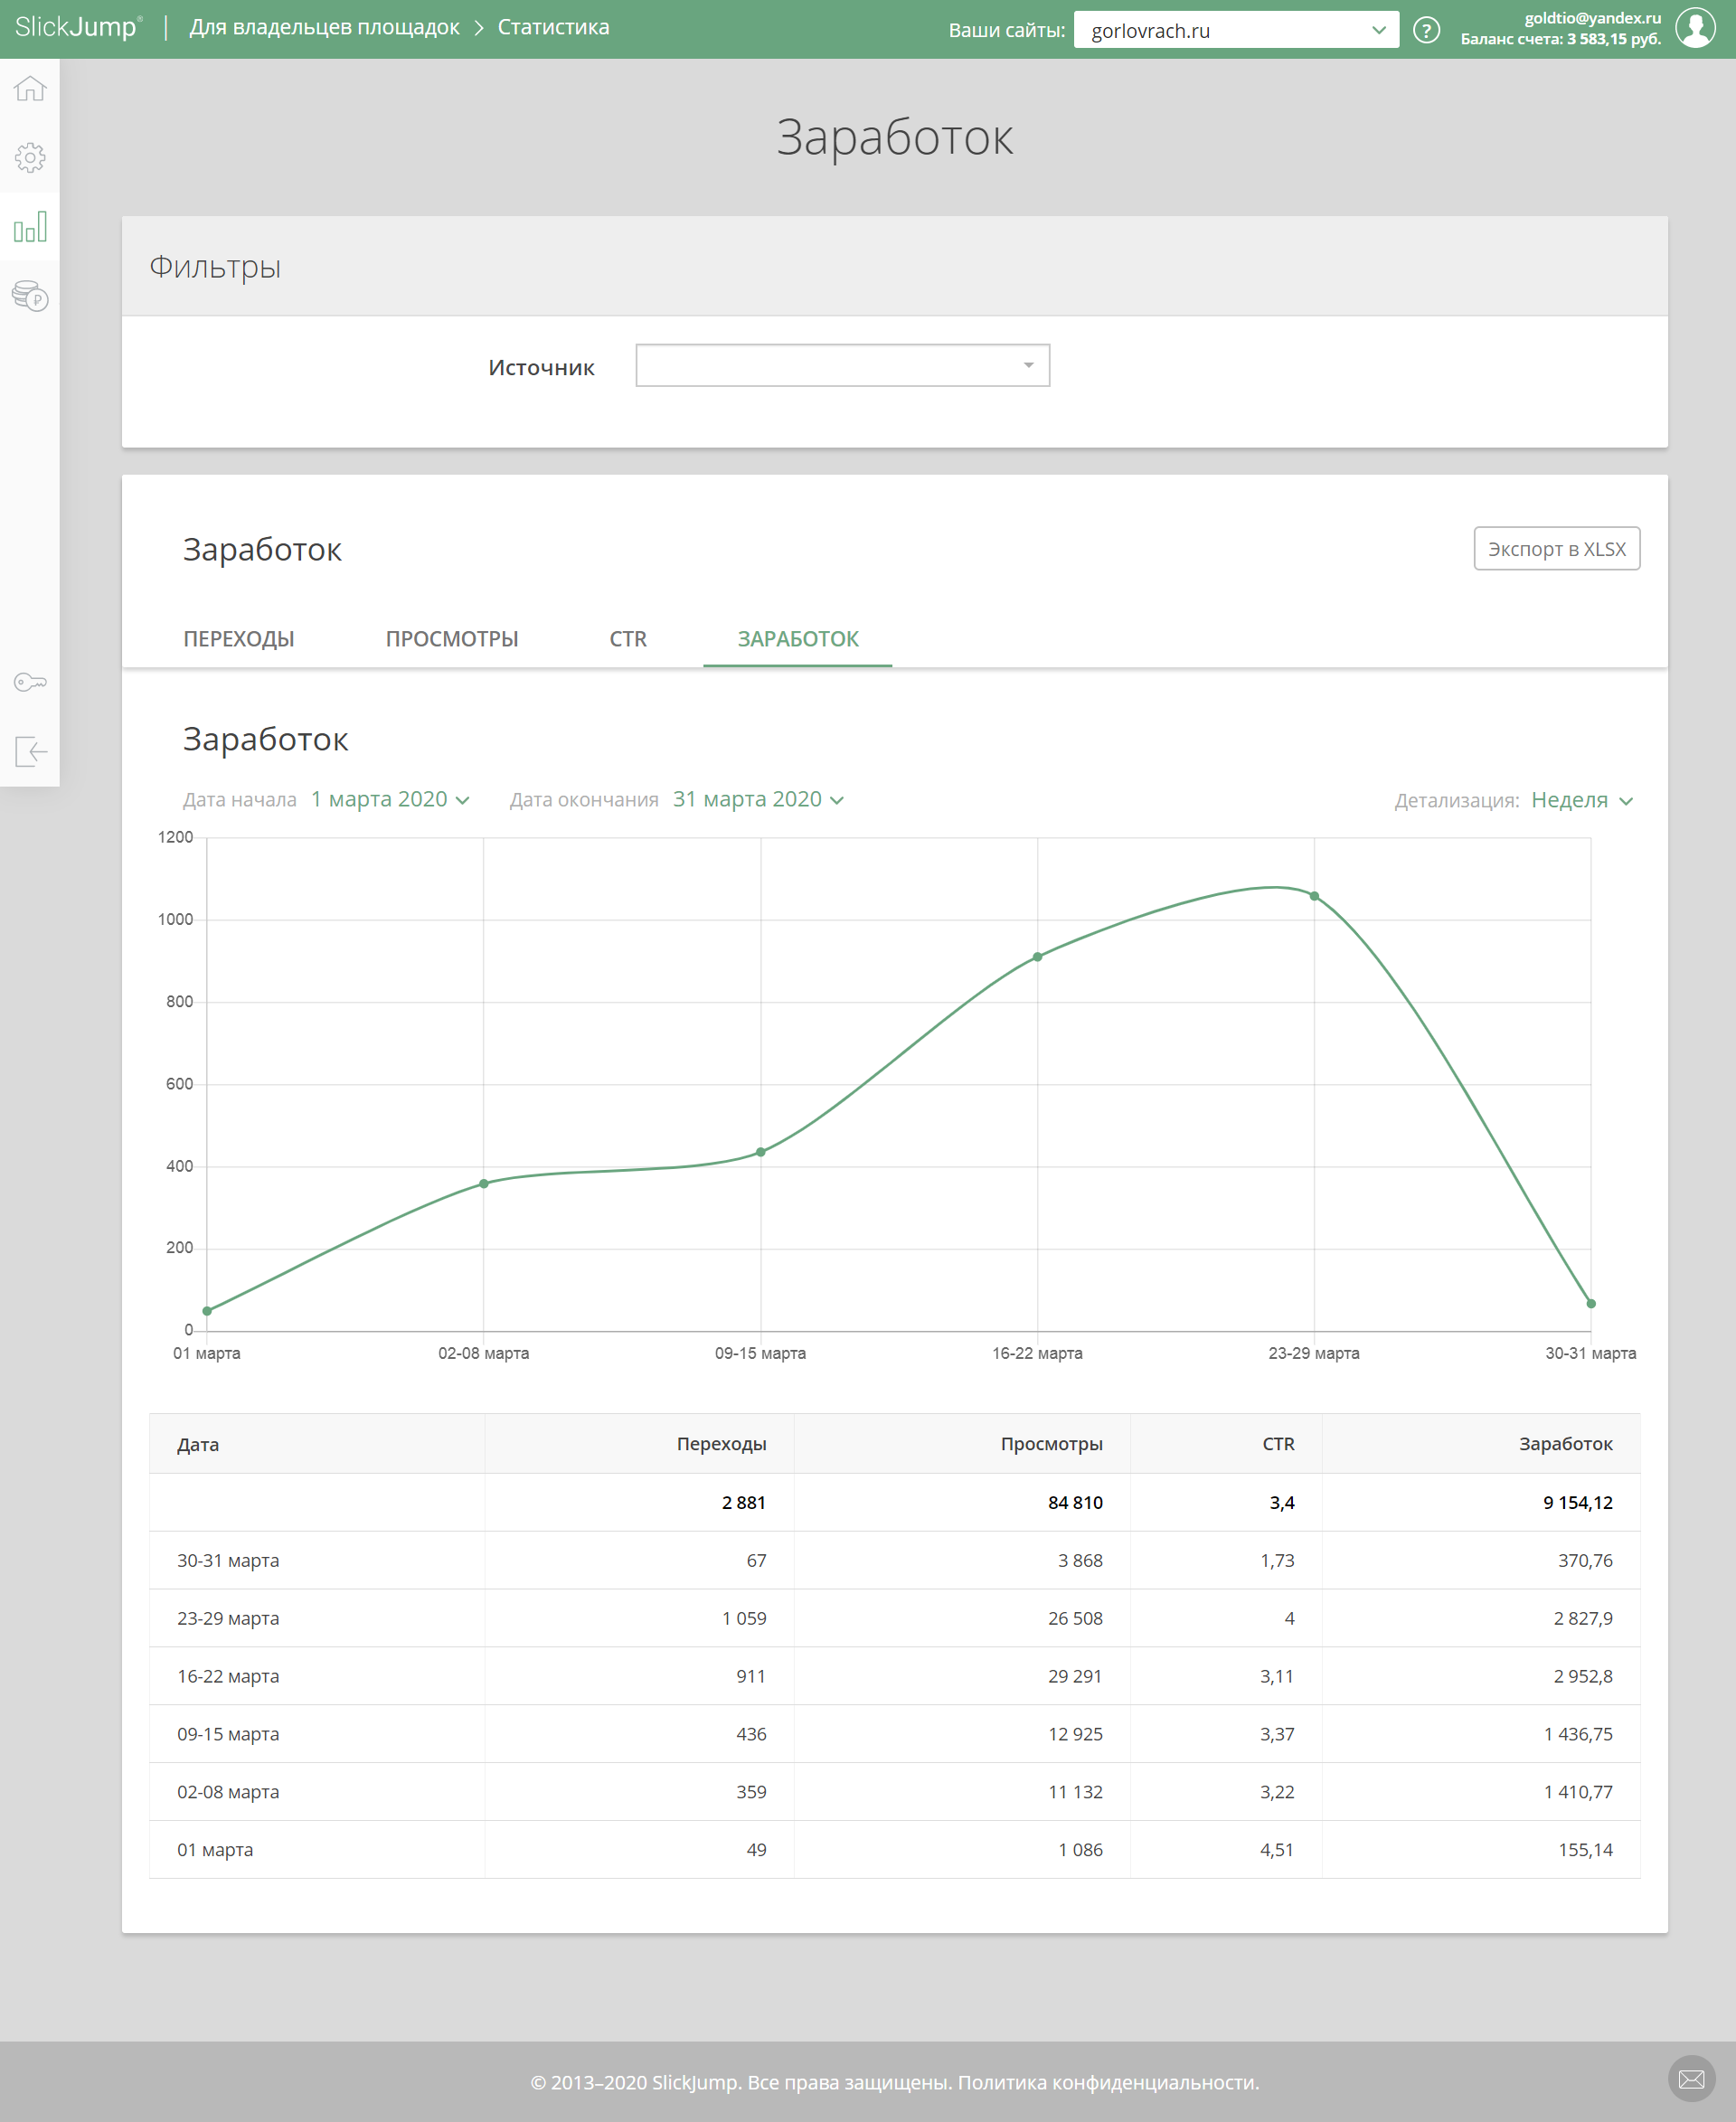This screenshot has height=2122, width=1736.
Task: Click the 23-29 марта table row label
Action: click(x=228, y=1618)
